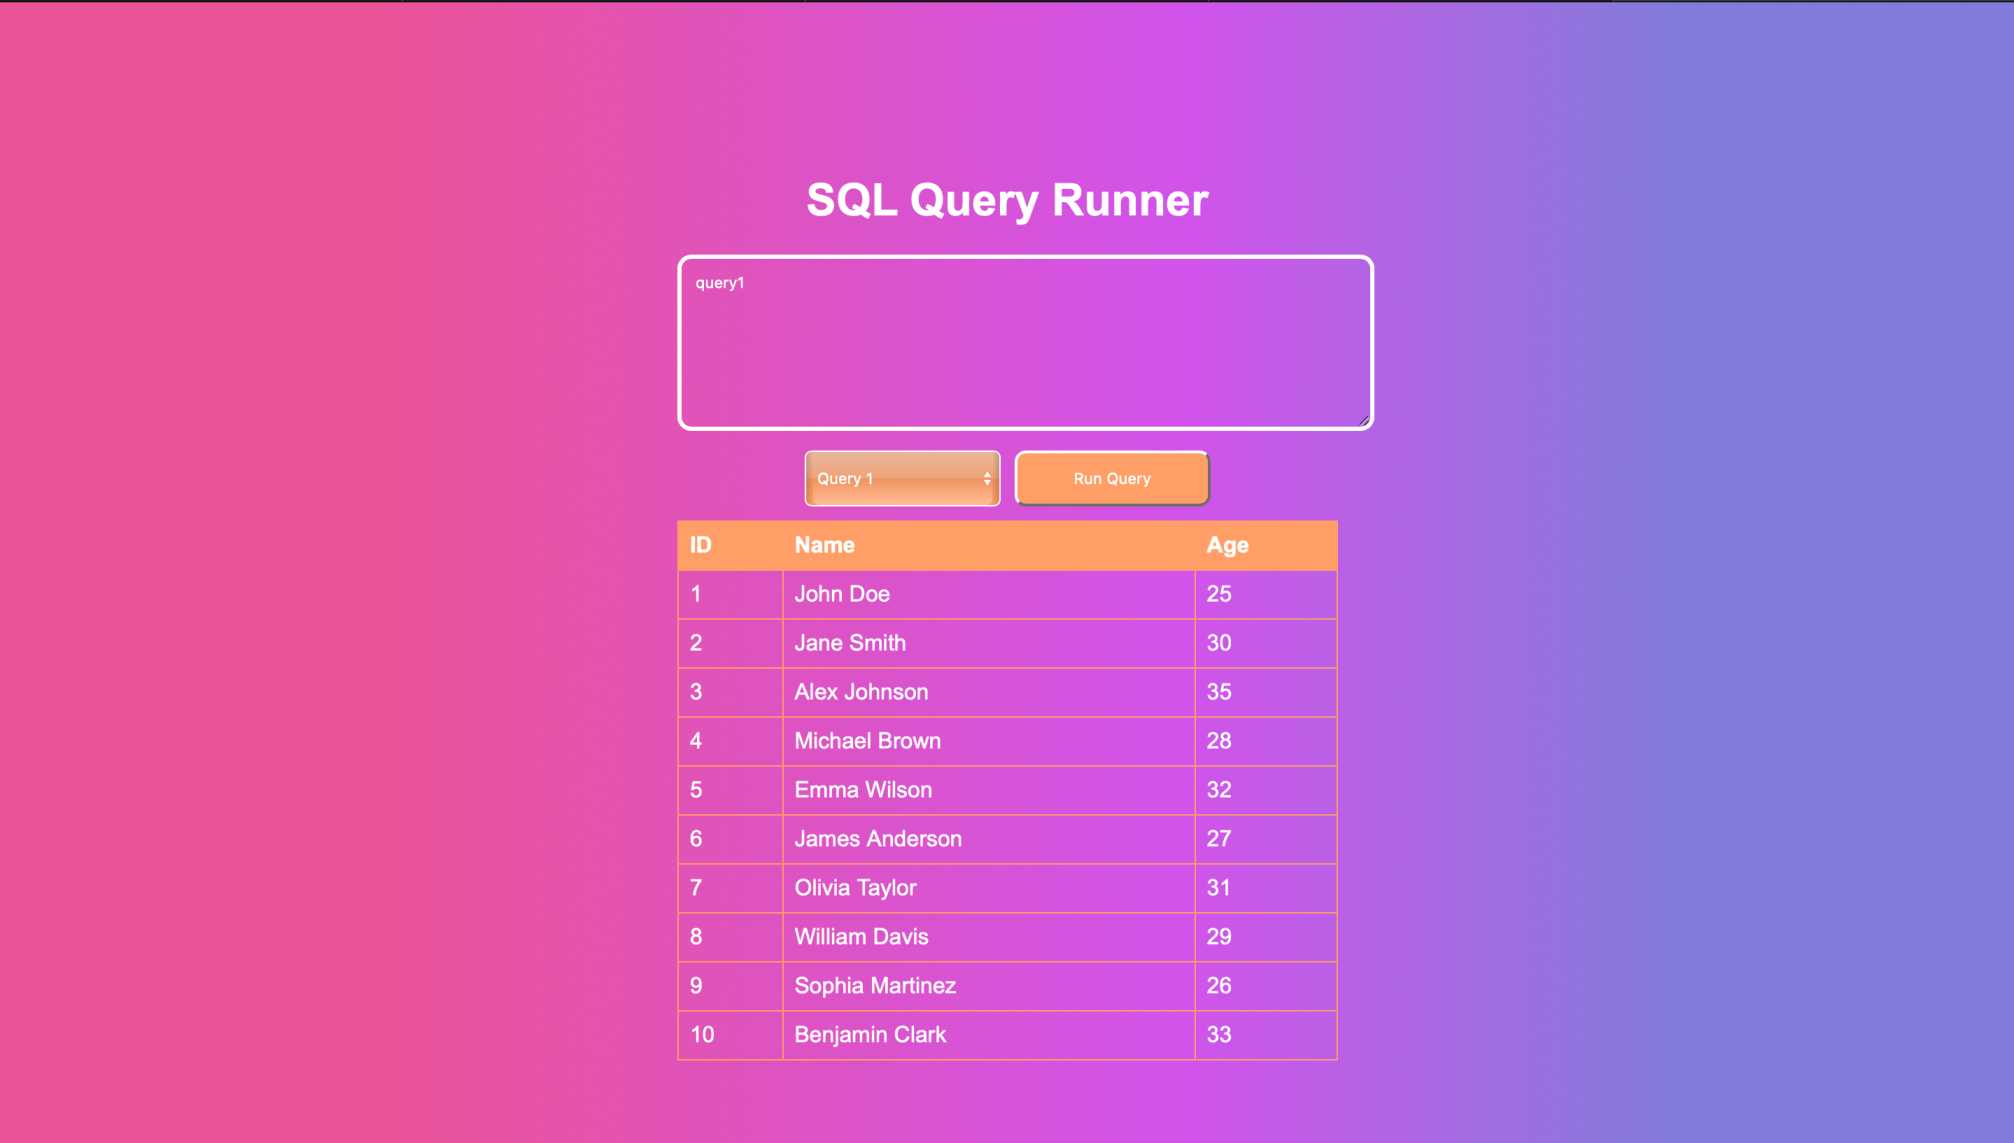Click ID 7 in Olivia Taylor's row

(730, 888)
